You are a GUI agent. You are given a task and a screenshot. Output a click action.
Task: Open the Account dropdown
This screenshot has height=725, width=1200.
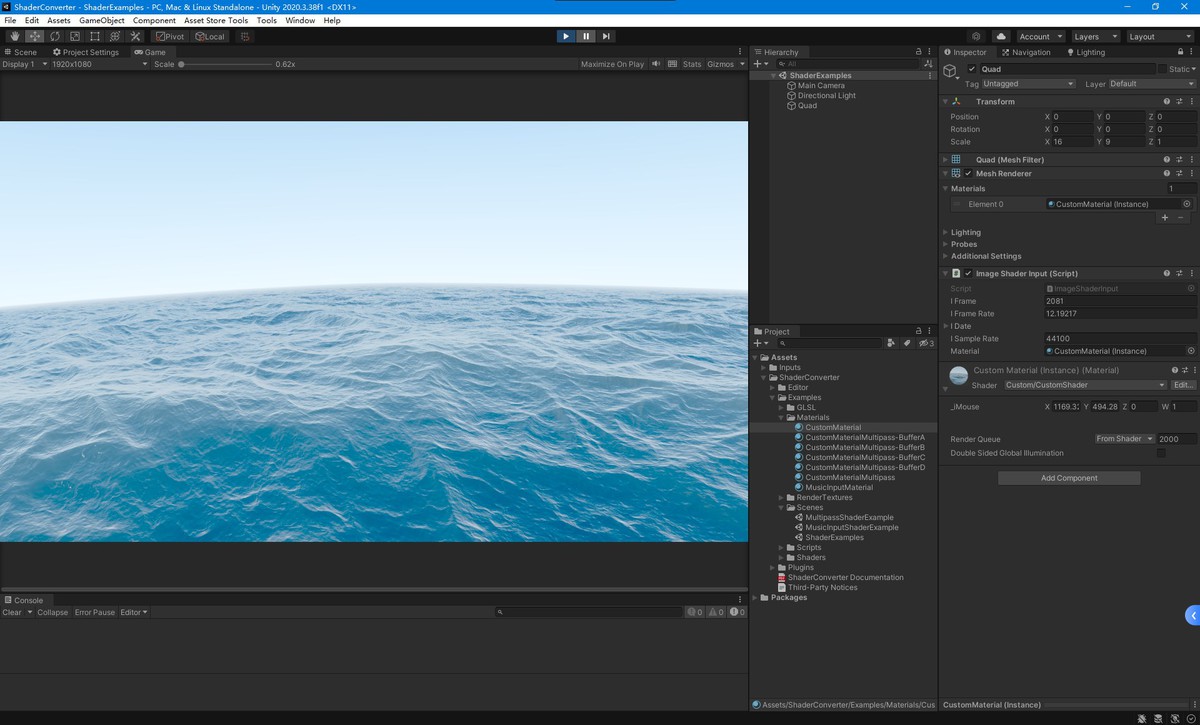pos(1040,36)
